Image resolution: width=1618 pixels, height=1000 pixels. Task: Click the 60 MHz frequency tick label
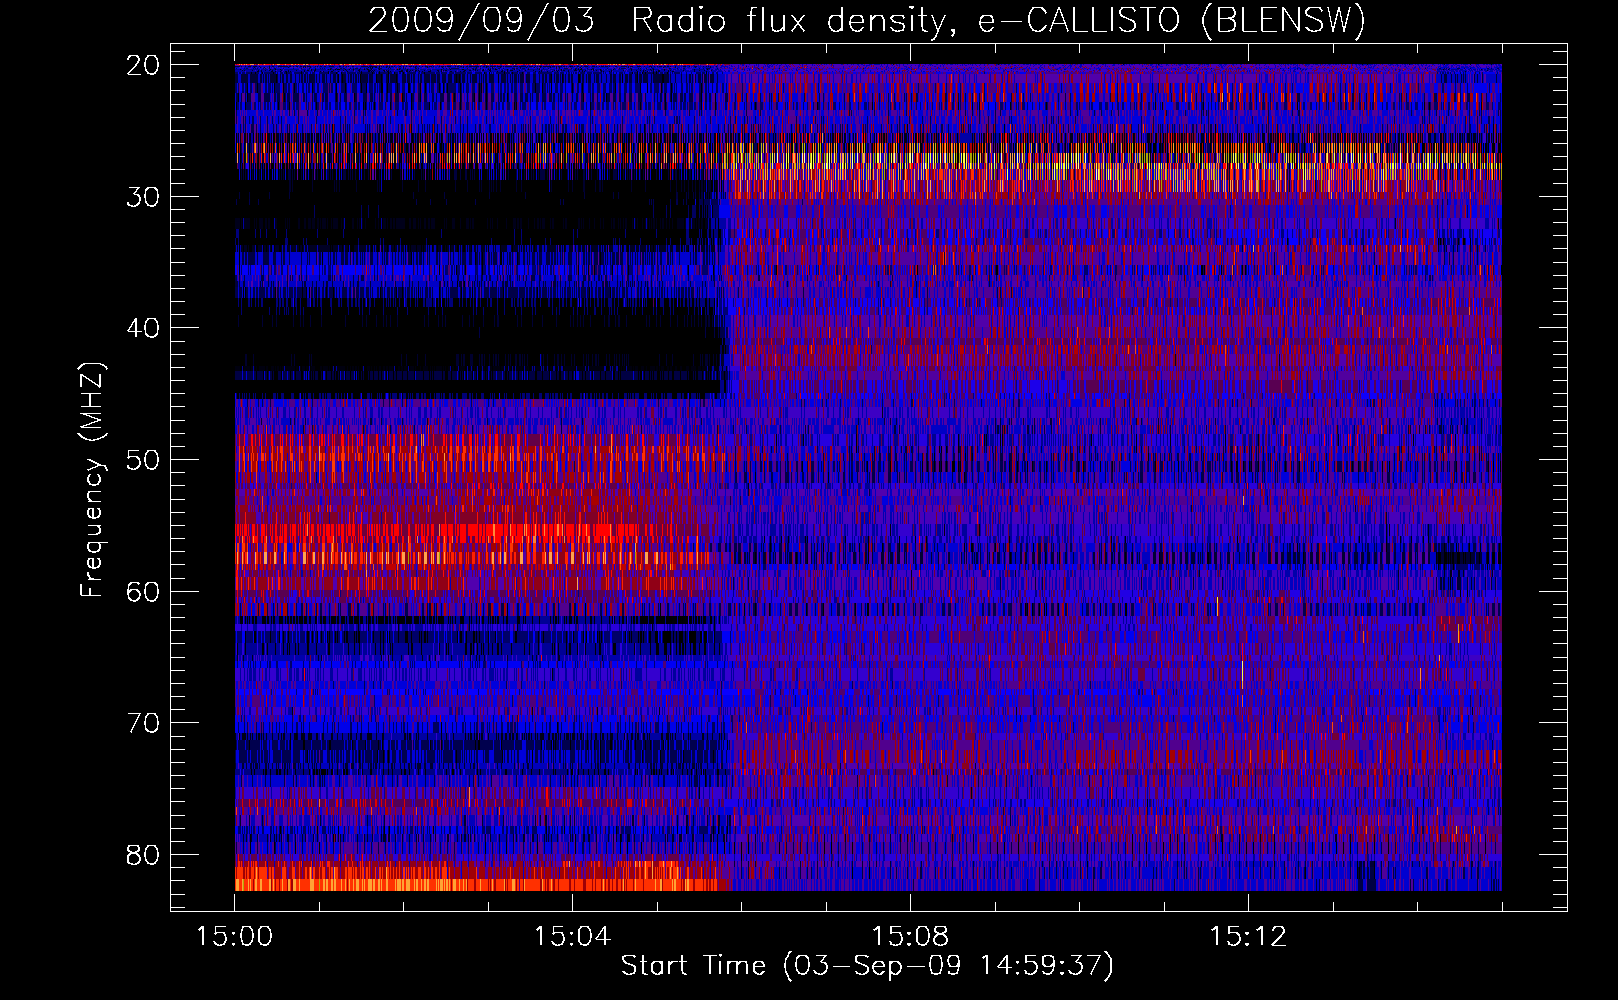(144, 592)
